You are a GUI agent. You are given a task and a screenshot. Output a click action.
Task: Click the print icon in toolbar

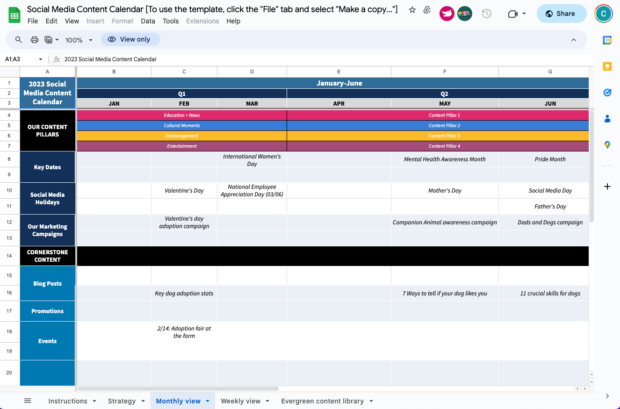[35, 40]
